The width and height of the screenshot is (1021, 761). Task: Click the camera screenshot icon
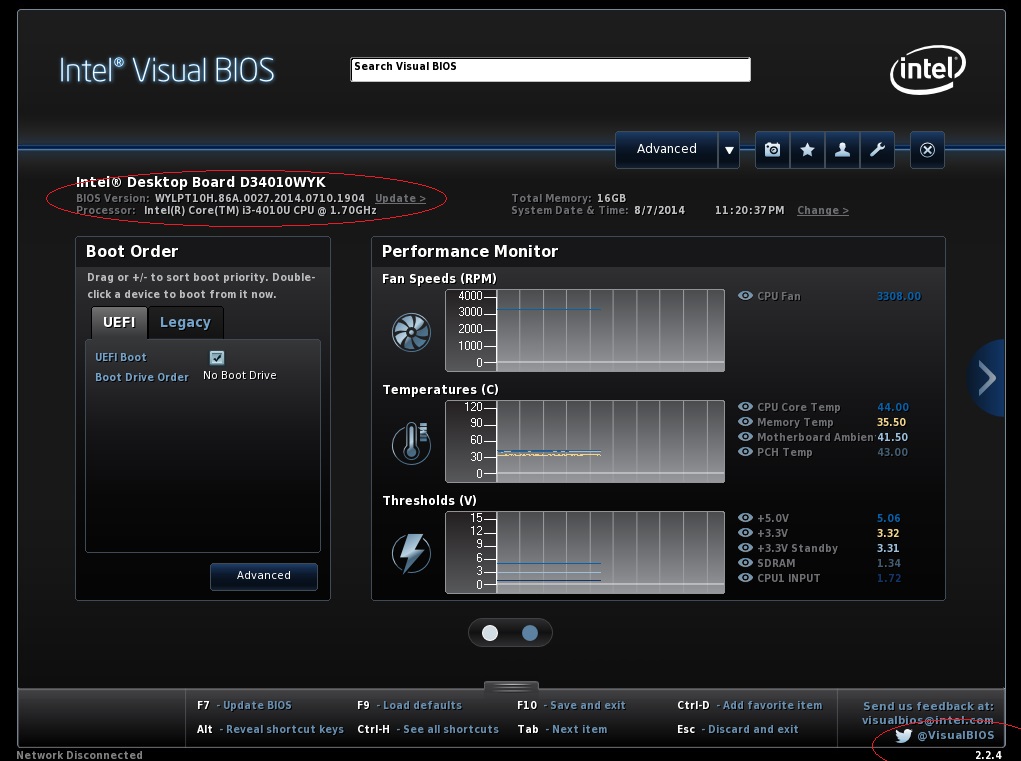[x=772, y=150]
